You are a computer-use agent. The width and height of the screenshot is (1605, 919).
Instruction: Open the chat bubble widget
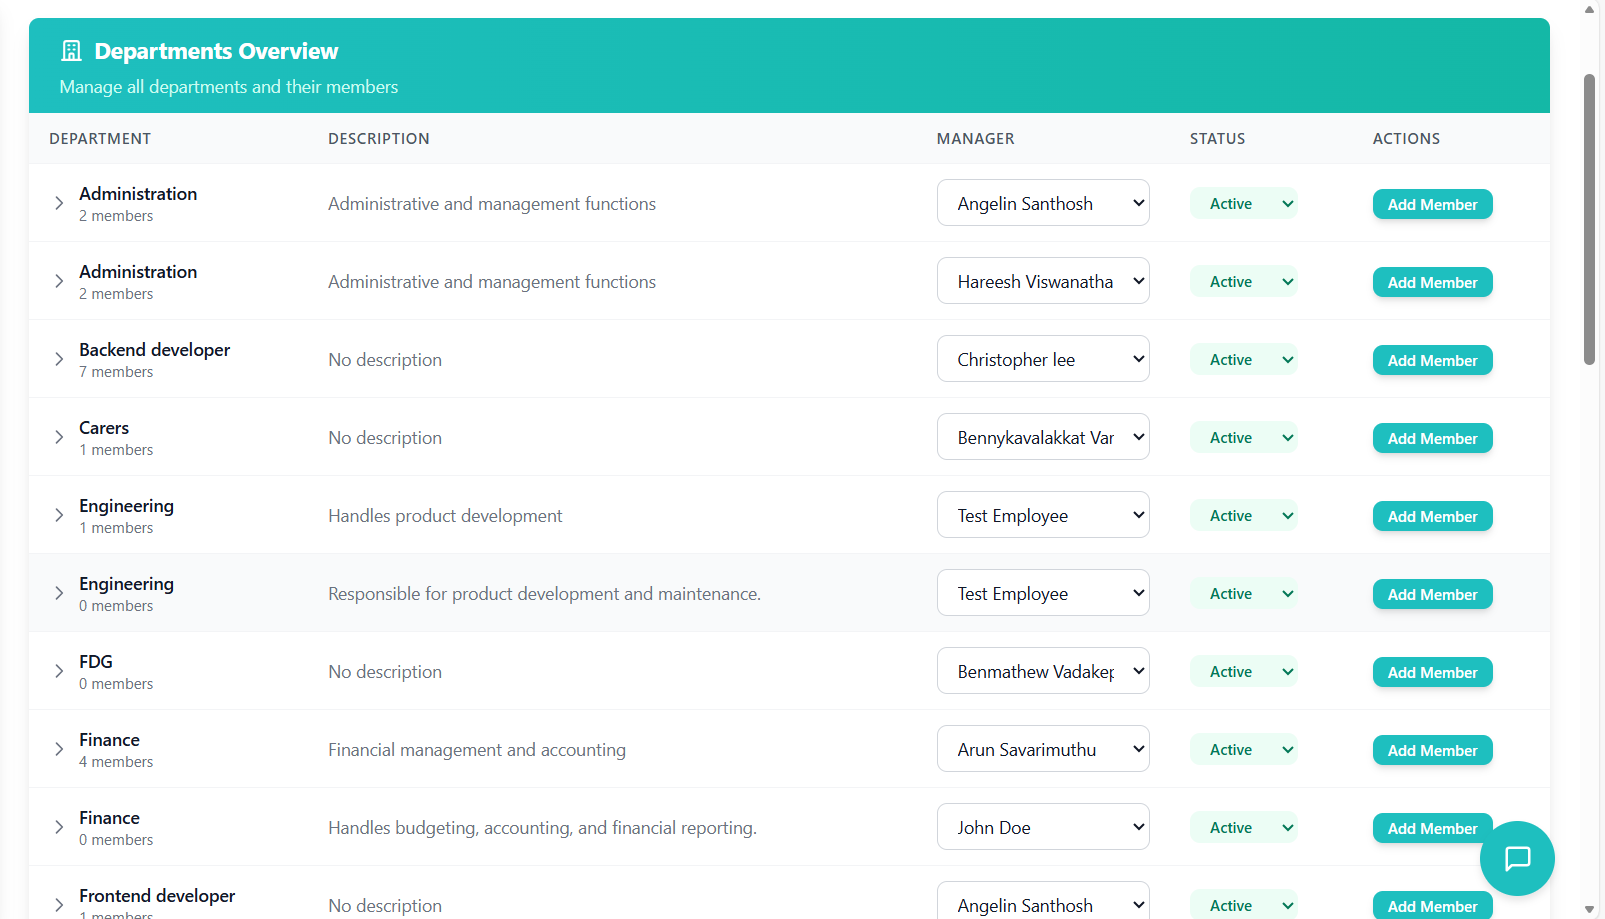pos(1517,858)
